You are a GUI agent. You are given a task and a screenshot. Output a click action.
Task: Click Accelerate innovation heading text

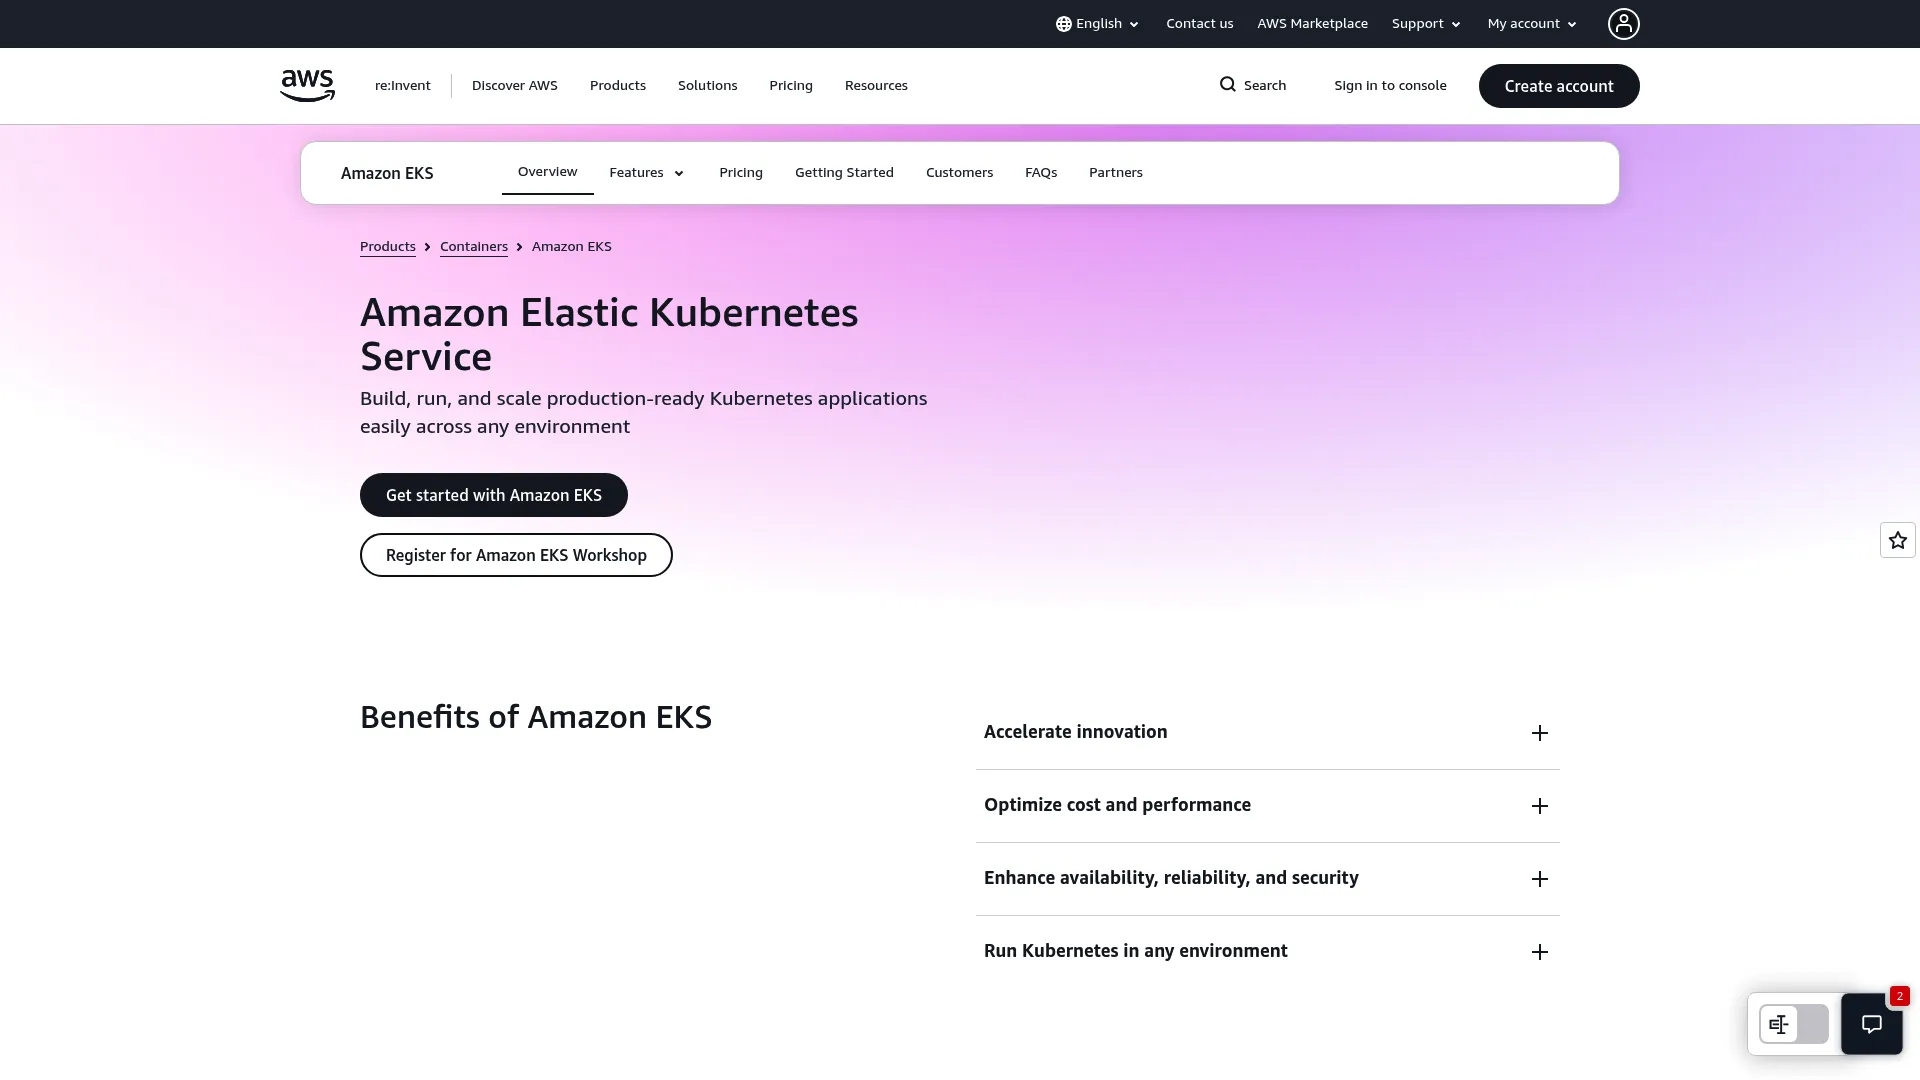1075,732
